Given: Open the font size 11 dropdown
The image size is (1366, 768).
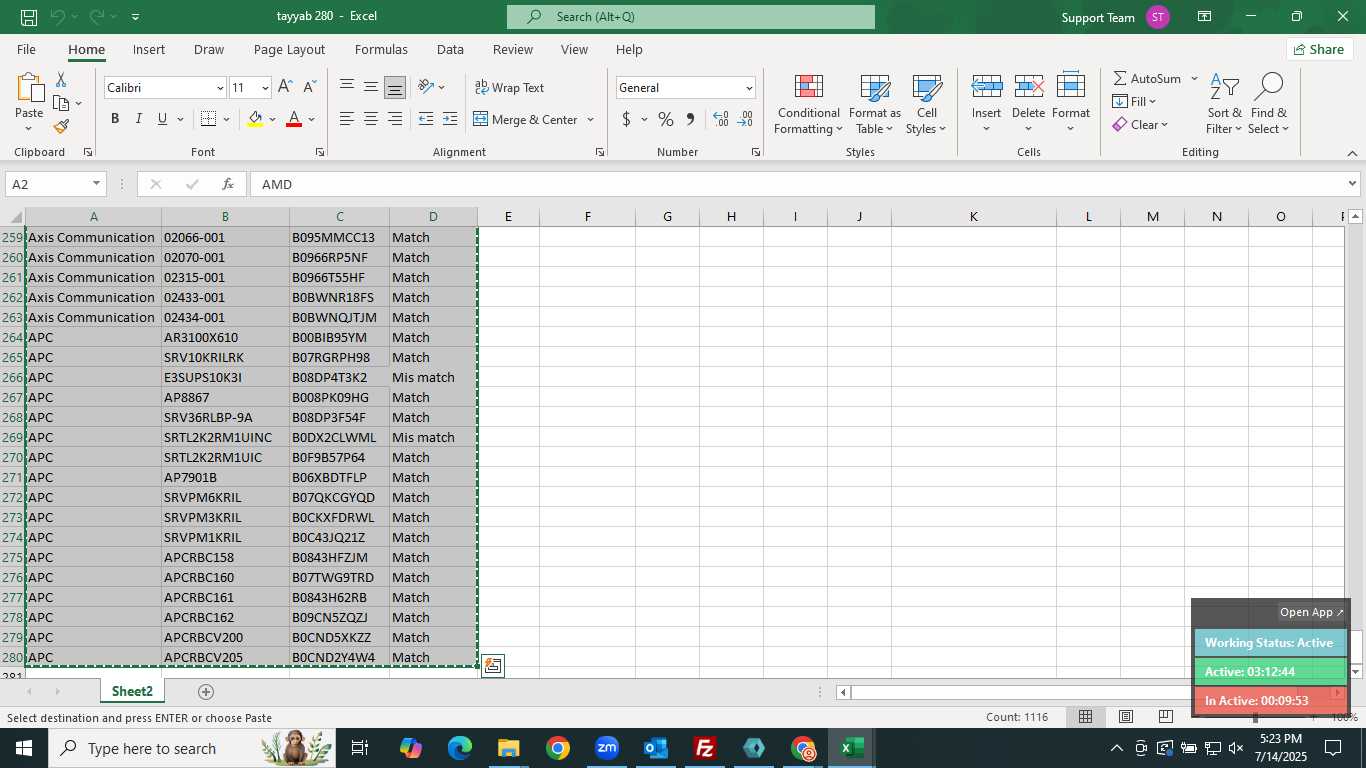Looking at the screenshot, I should pos(265,88).
